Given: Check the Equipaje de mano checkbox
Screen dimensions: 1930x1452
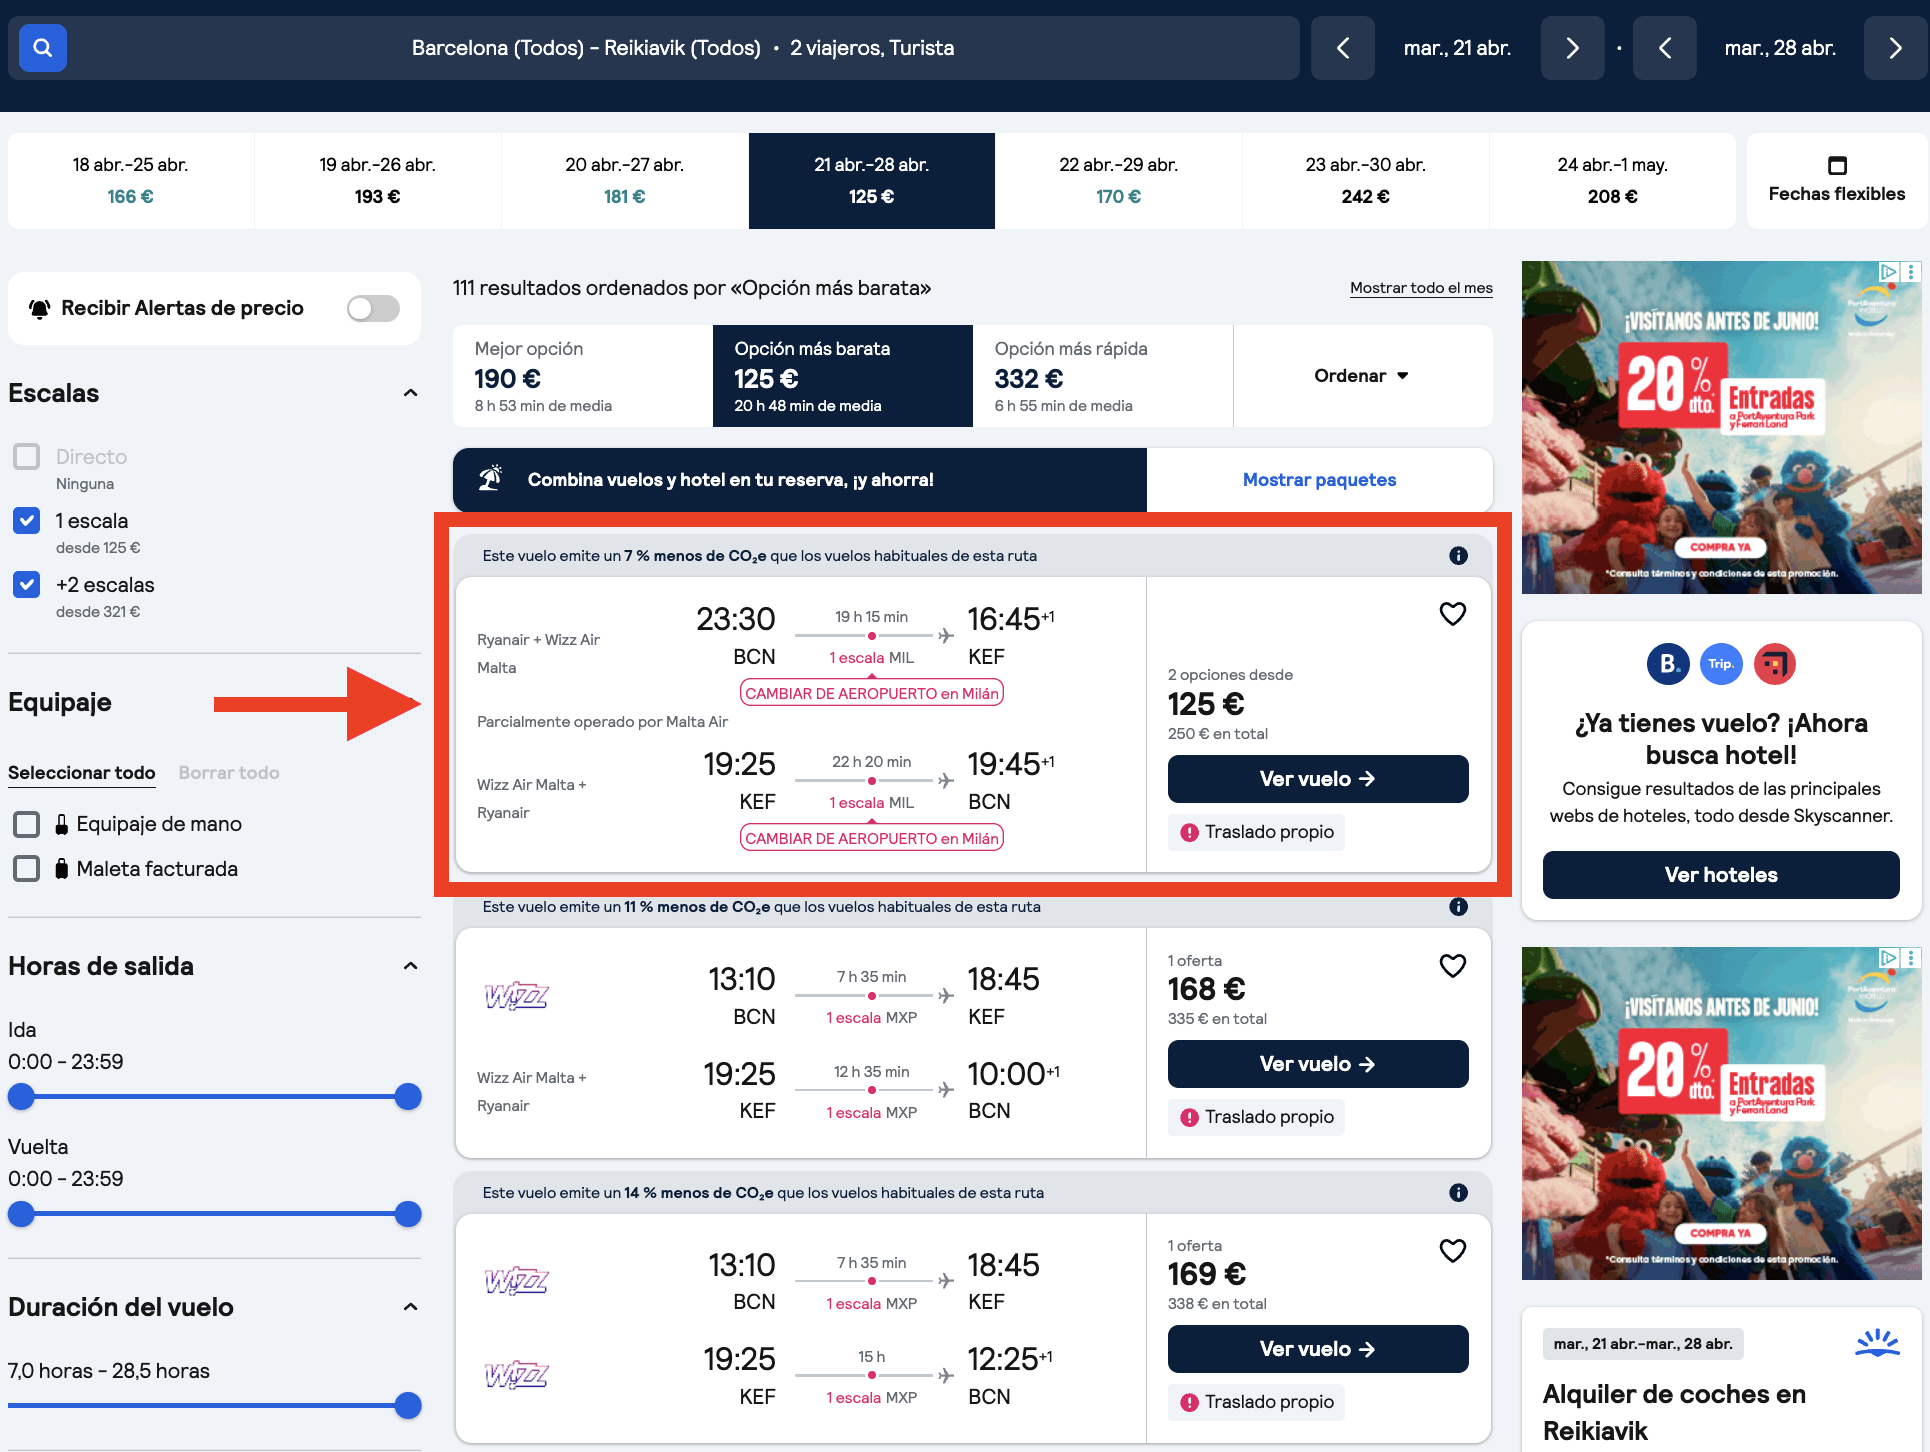Looking at the screenshot, I should (27, 824).
